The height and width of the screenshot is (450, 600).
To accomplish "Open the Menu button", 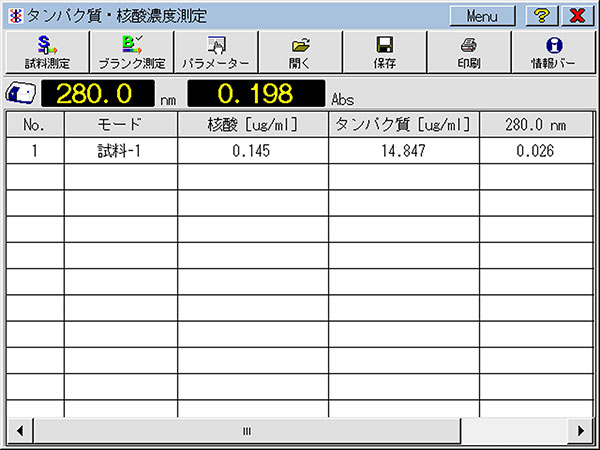I will [x=482, y=16].
